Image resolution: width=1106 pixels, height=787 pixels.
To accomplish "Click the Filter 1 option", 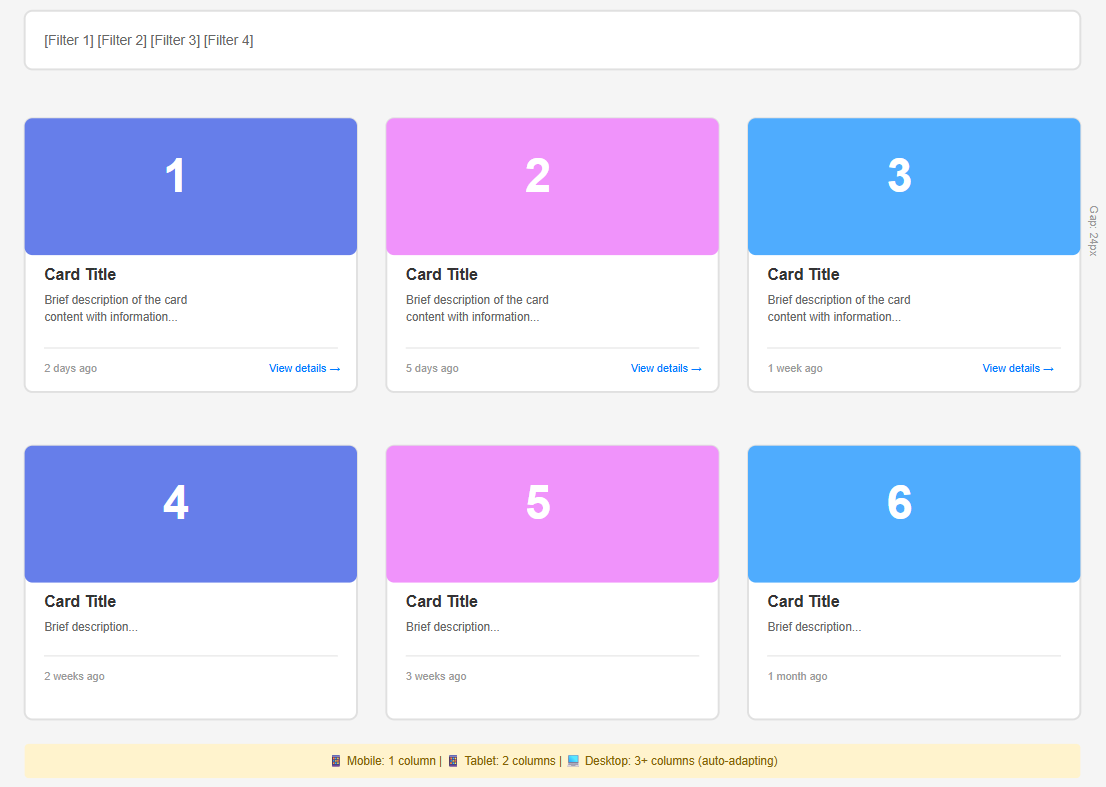I will (x=68, y=40).
